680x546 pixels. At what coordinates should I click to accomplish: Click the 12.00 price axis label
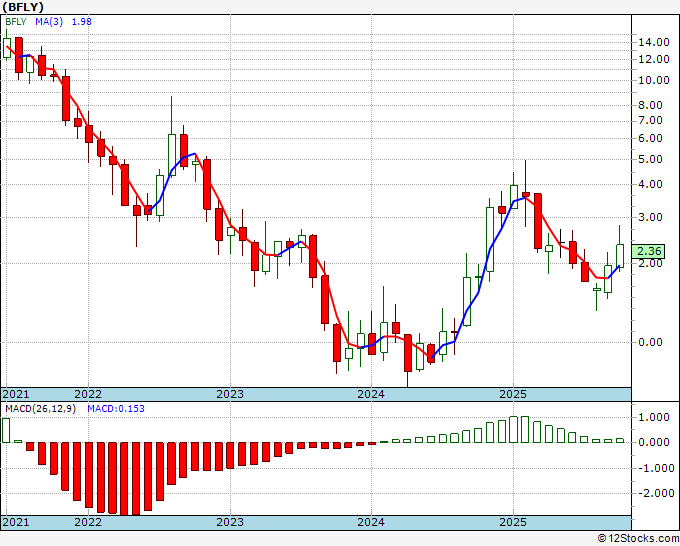pos(654,59)
